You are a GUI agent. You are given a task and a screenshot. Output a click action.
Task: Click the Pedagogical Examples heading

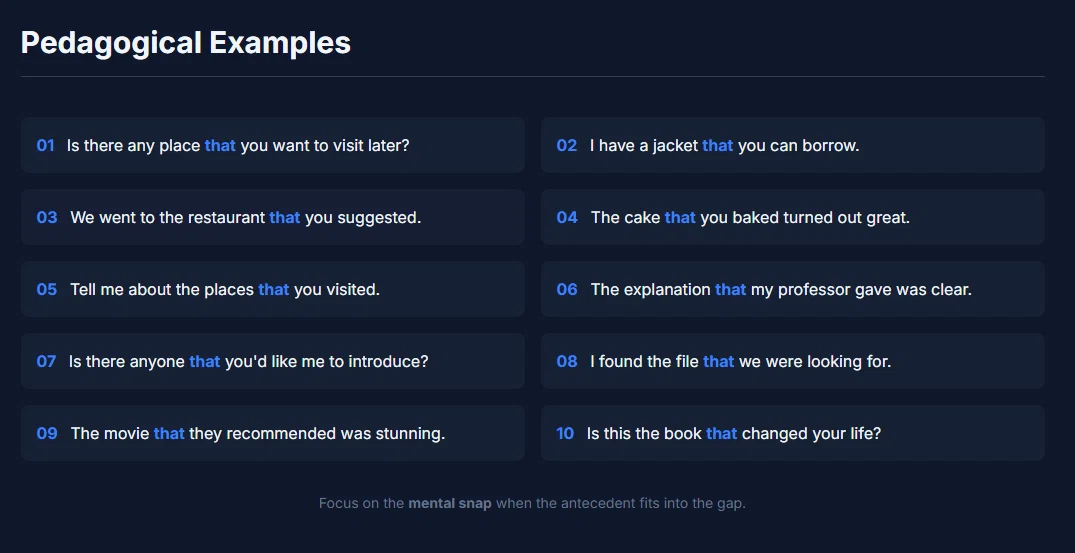[186, 43]
